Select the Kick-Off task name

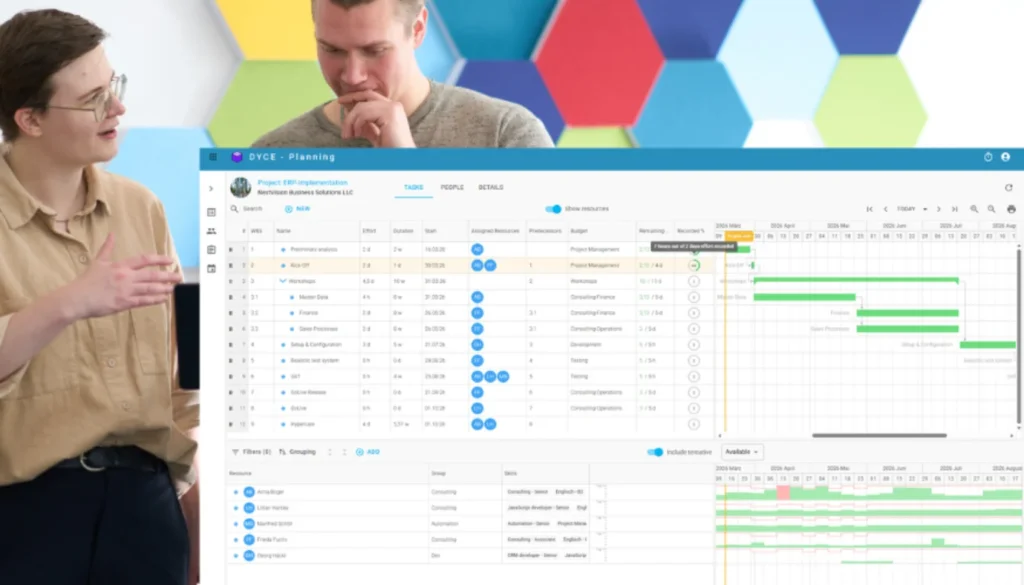[300, 266]
